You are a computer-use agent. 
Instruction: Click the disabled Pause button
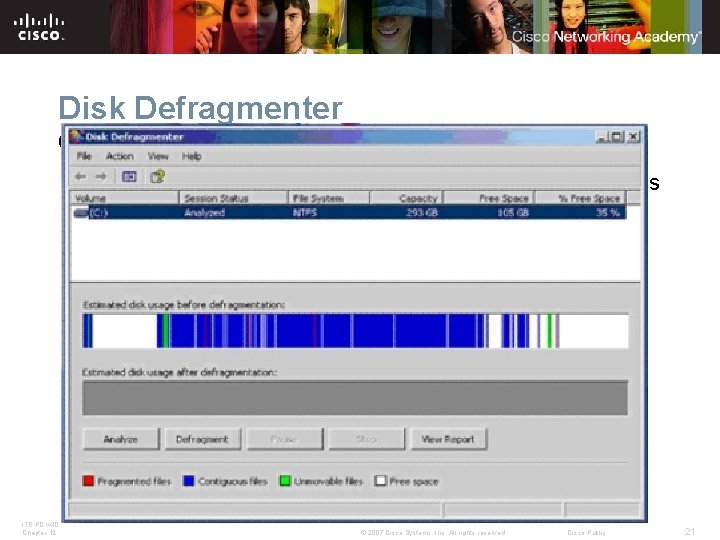(x=285, y=439)
